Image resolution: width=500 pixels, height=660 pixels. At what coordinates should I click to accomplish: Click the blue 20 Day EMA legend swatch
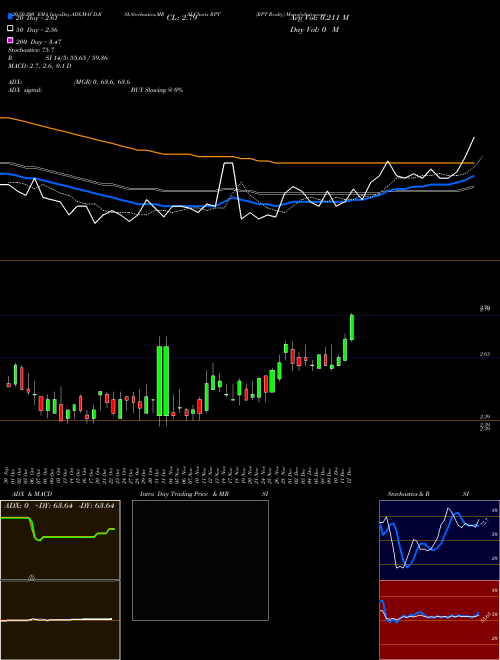[x=10, y=17]
